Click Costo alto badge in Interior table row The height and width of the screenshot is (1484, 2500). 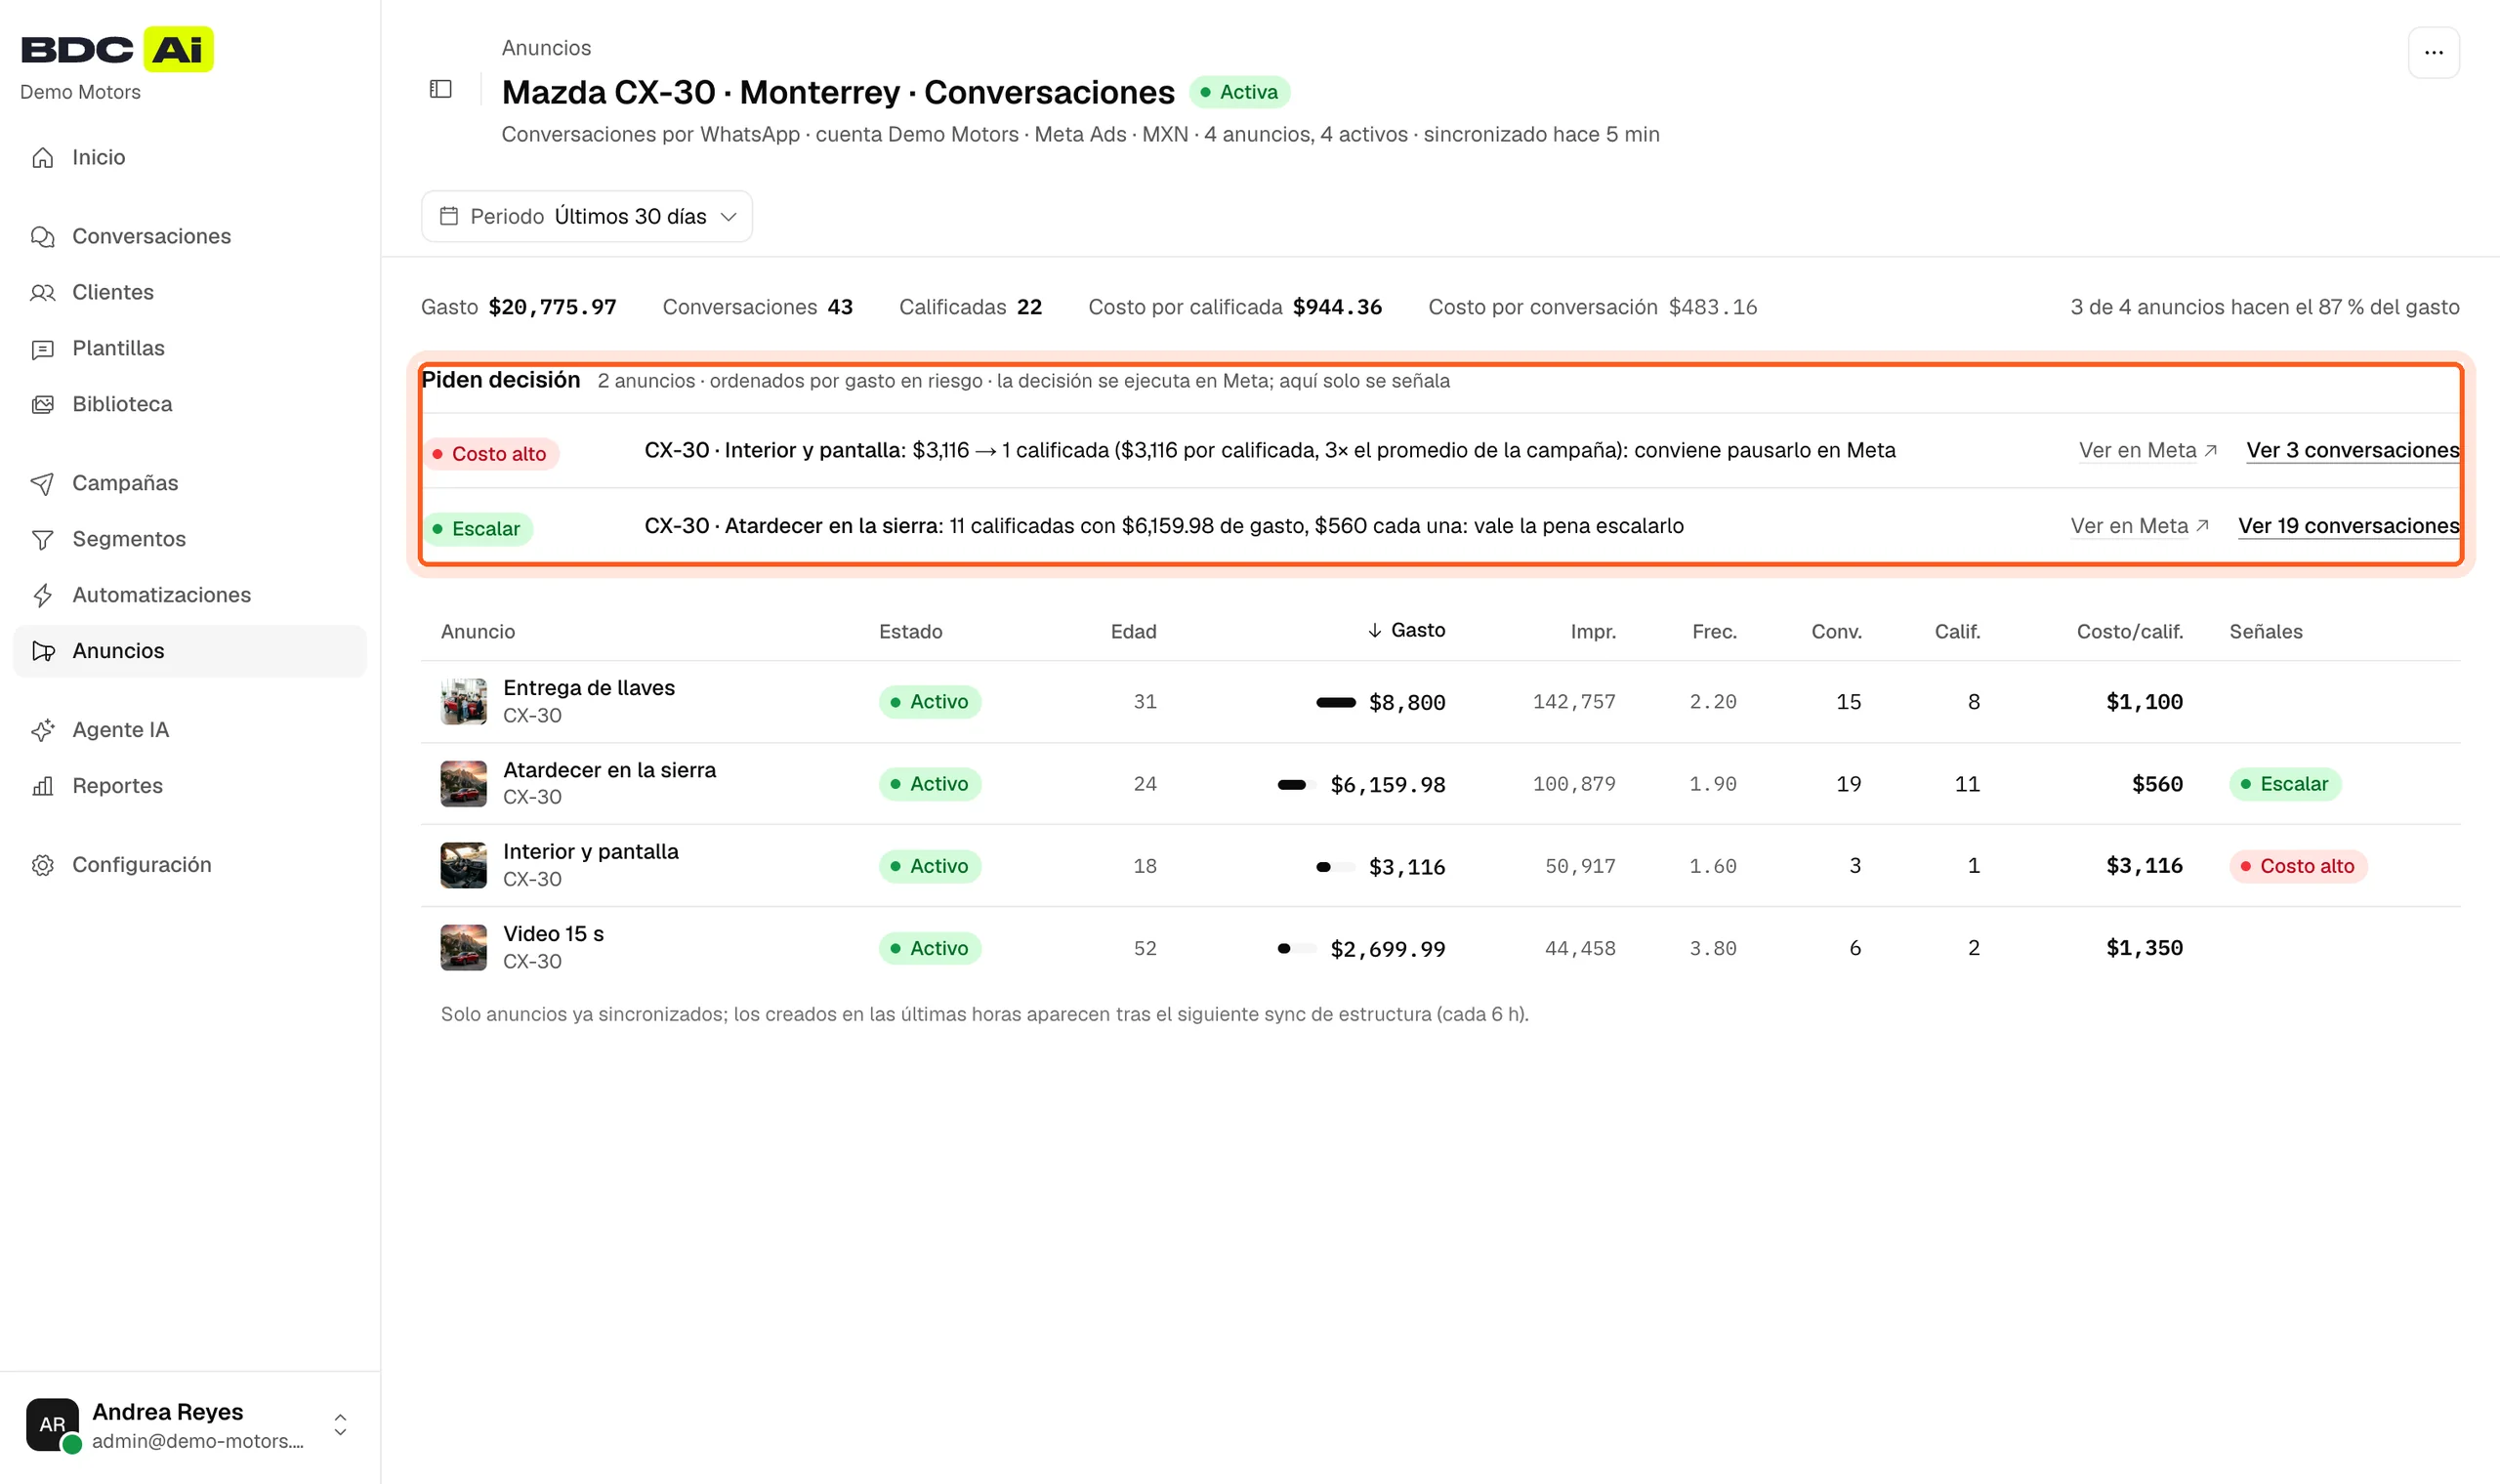coord(2297,867)
